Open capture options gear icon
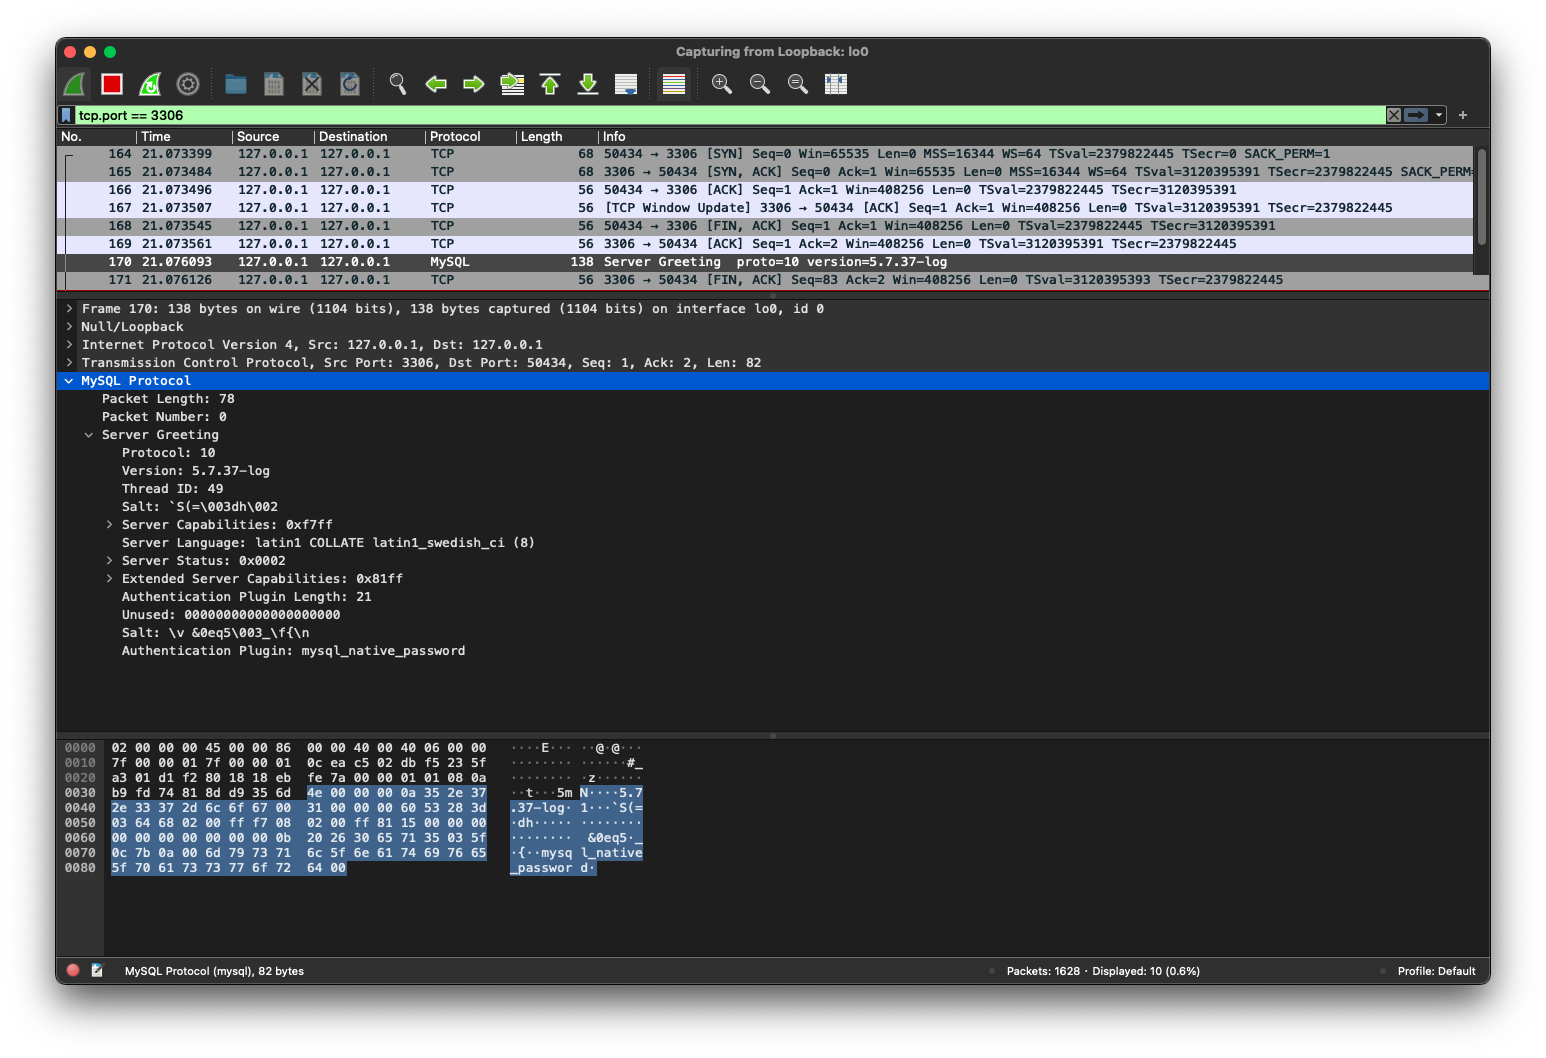The image size is (1546, 1058). (x=188, y=84)
